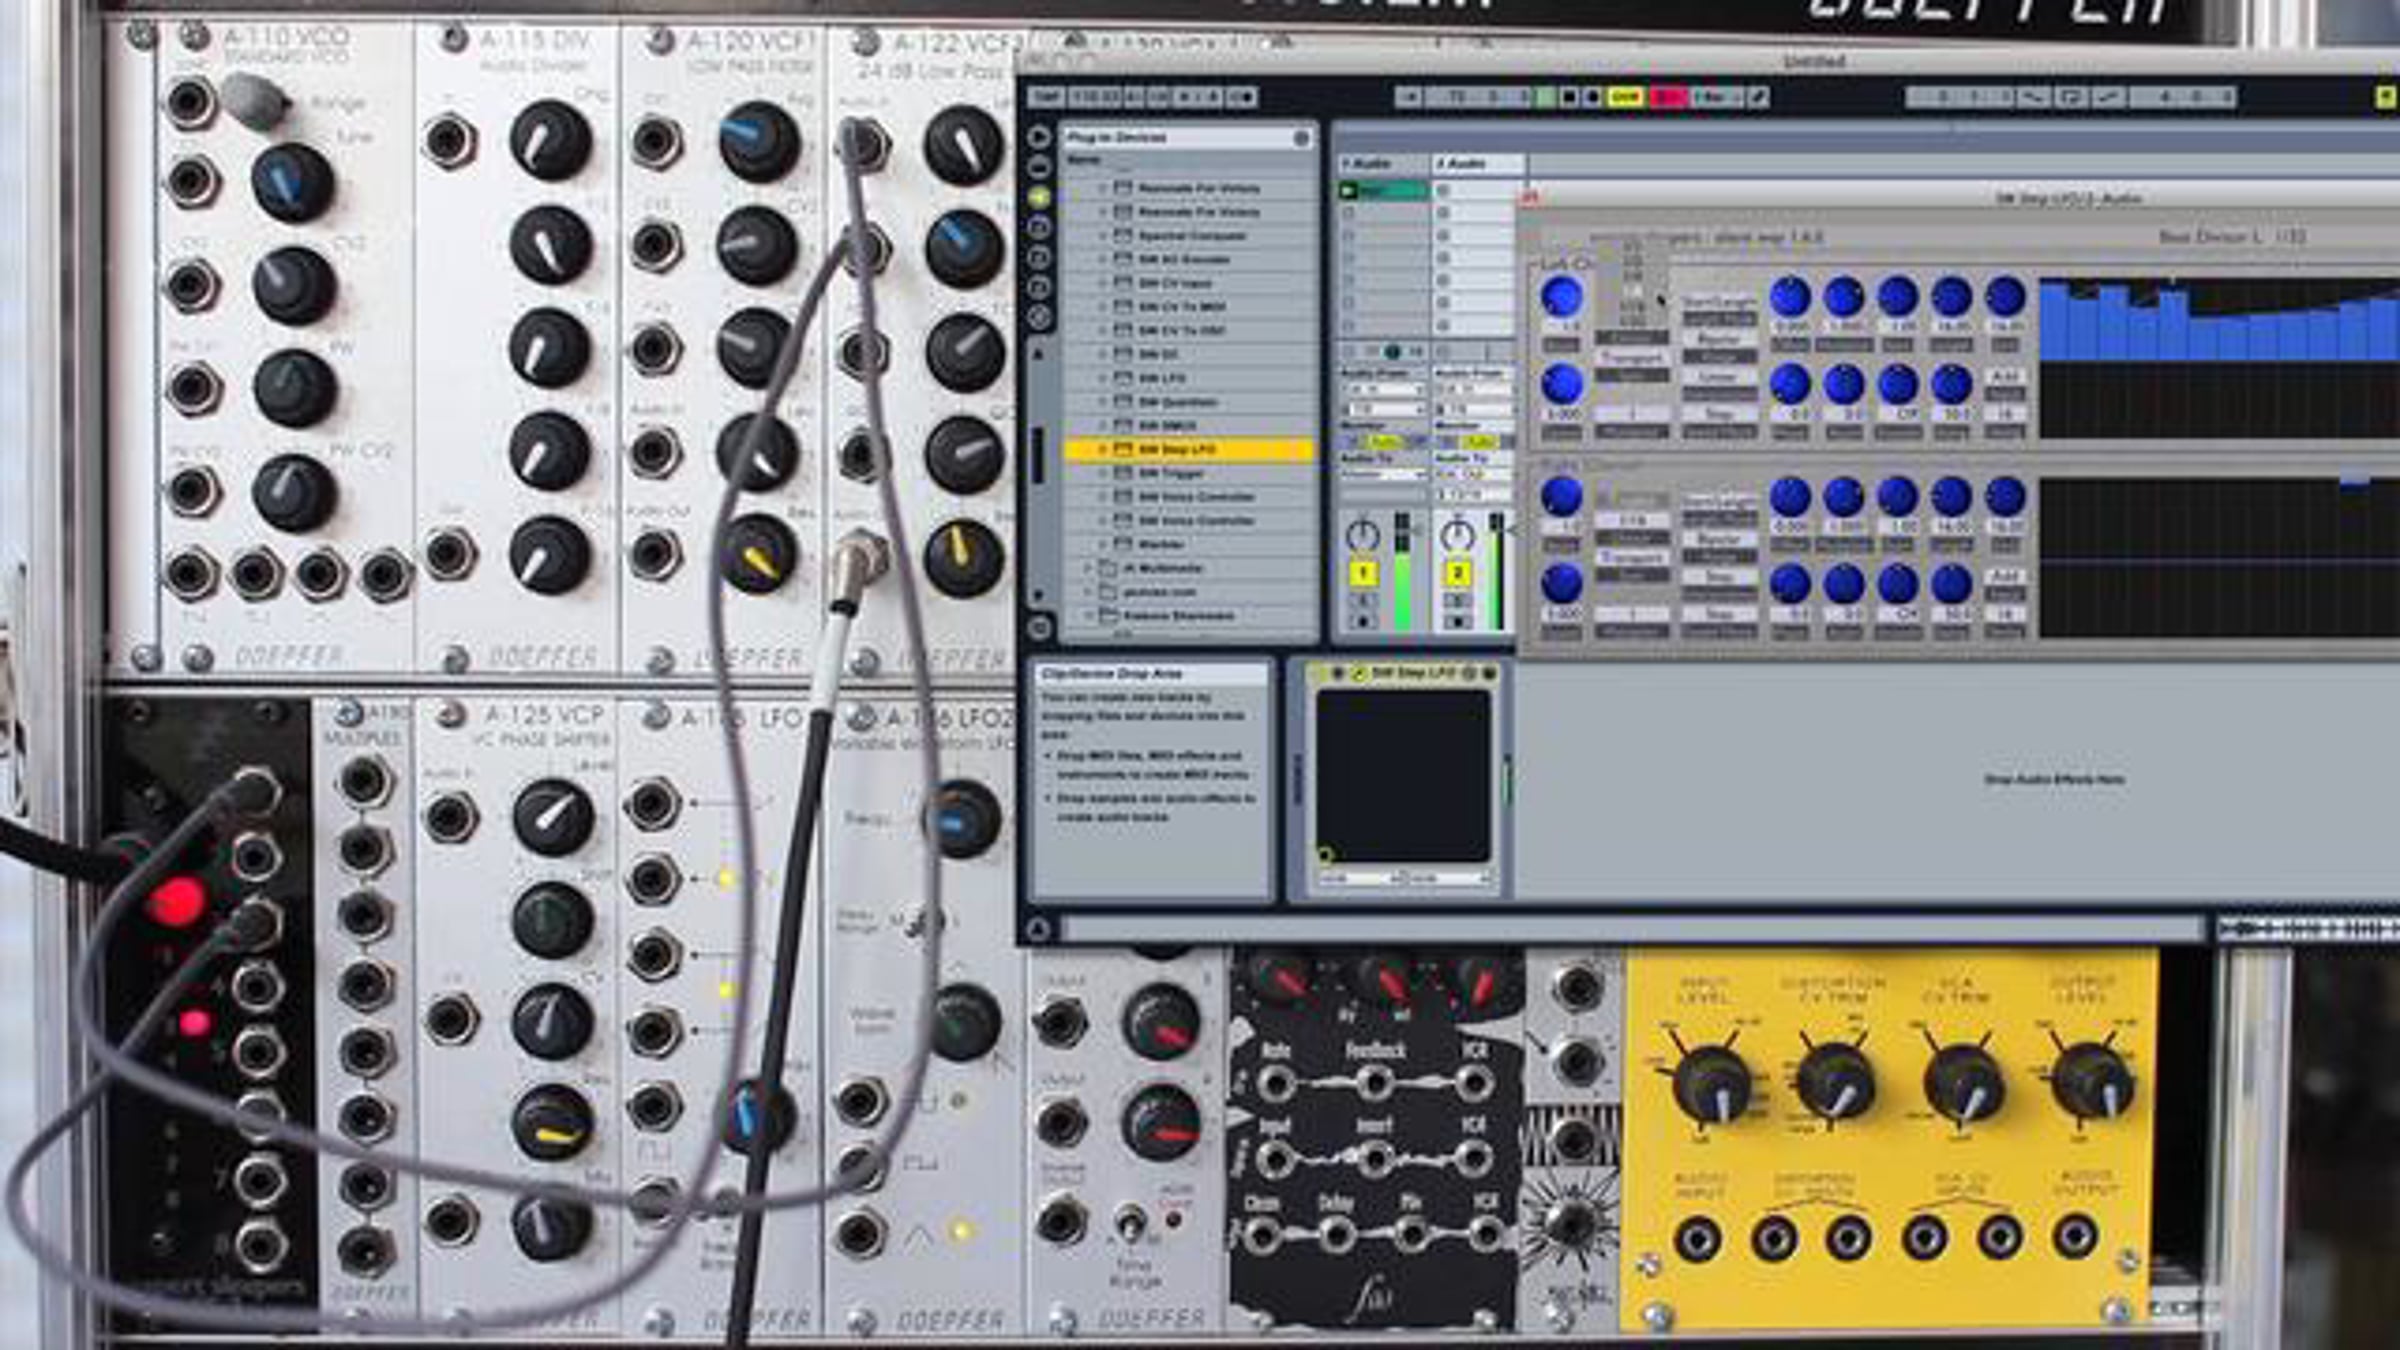The height and width of the screenshot is (1350, 2400).
Task: Select SW Quantizer in the plug-in list
Action: (1189, 402)
